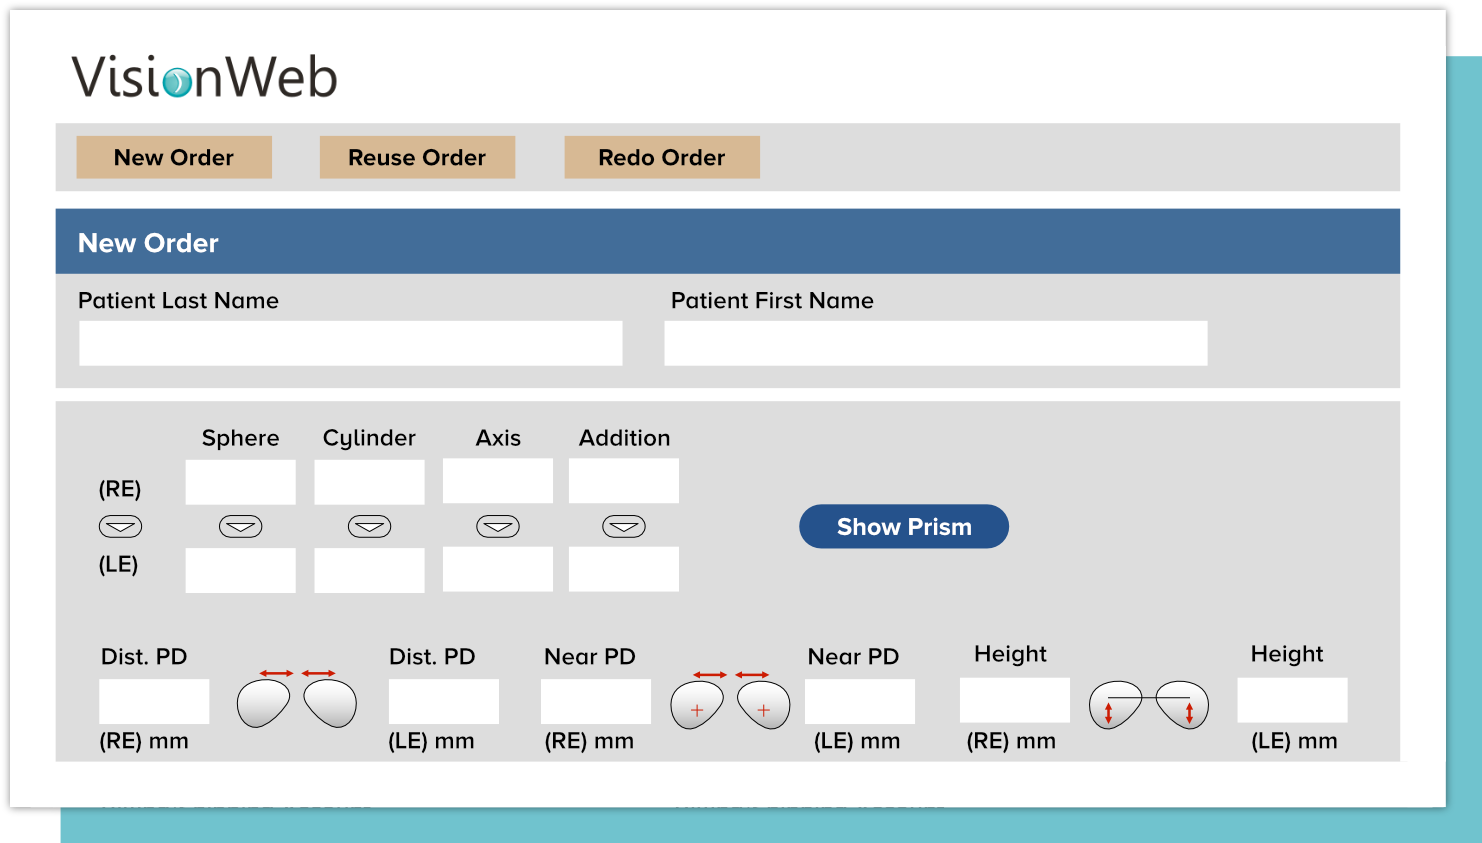Select the left eye Cylinder input box

[369, 570]
